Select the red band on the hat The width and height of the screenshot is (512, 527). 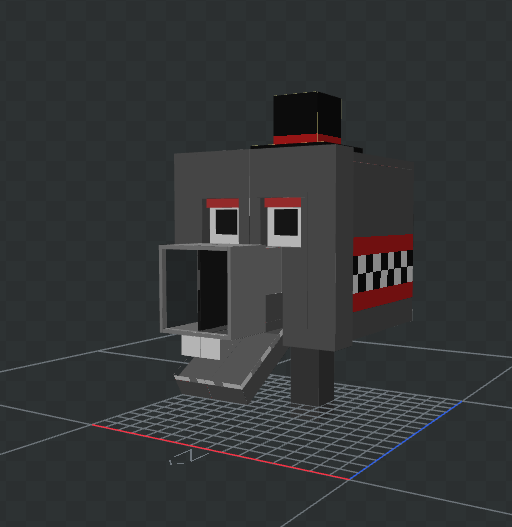[x=307, y=139]
